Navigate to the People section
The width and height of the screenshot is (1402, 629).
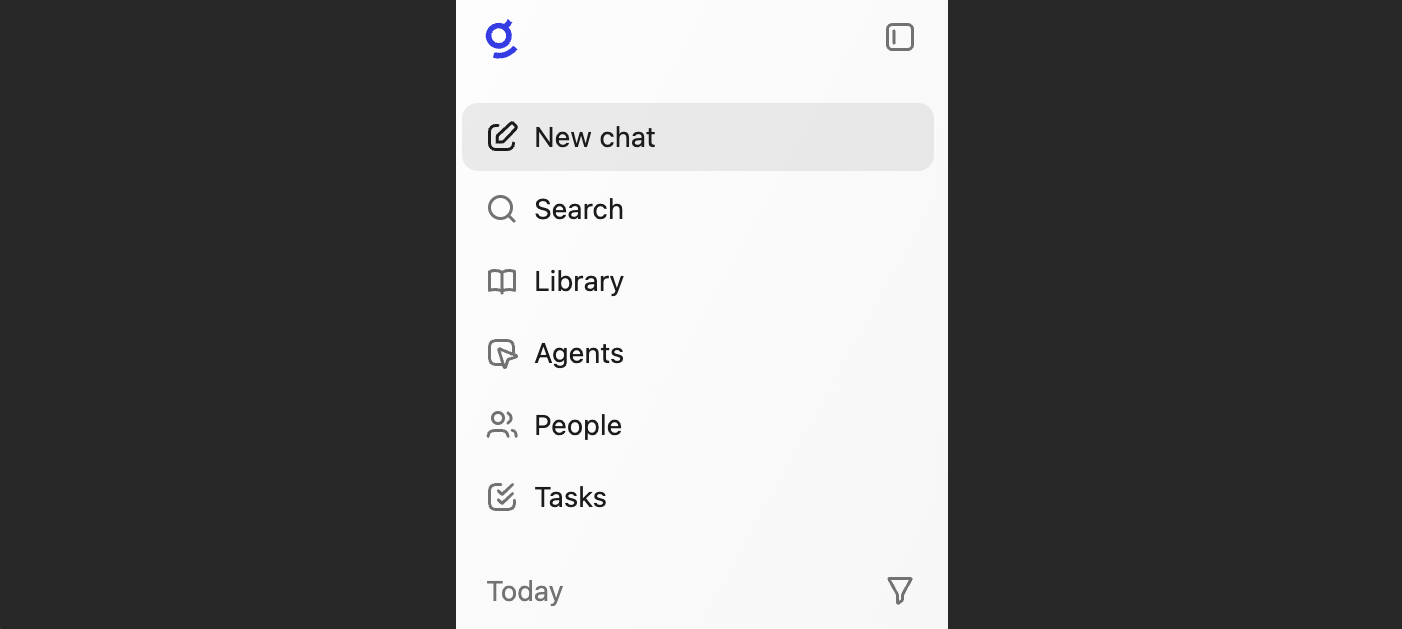pyautogui.click(x=698, y=425)
